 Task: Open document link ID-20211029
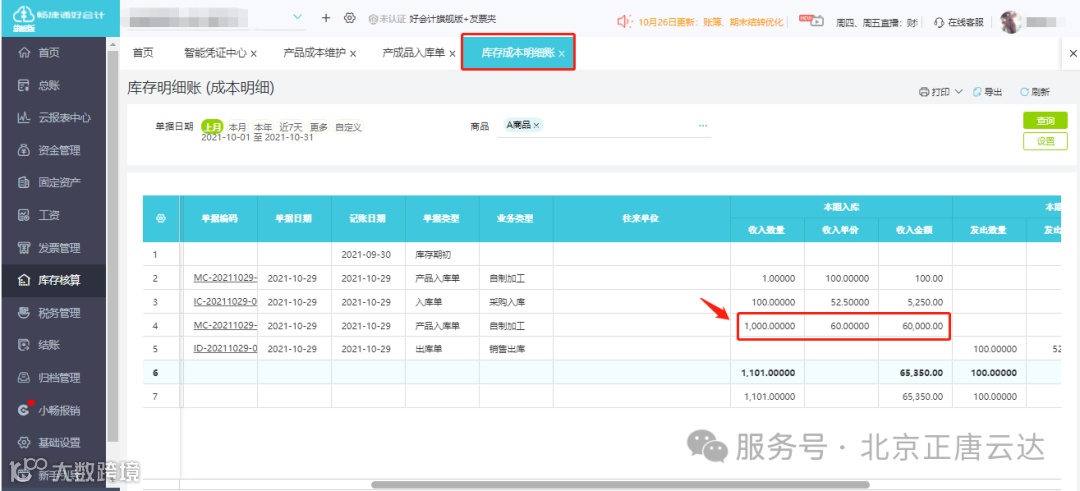point(226,348)
